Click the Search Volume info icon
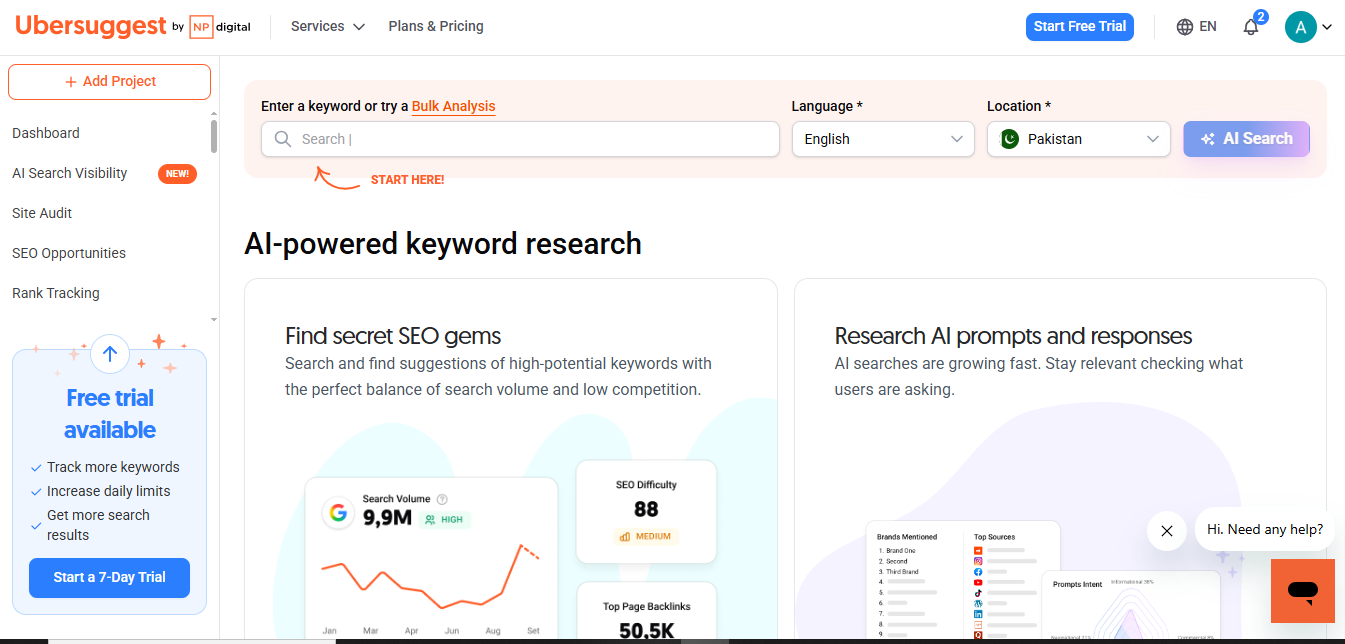1345x644 pixels. pyautogui.click(x=442, y=499)
